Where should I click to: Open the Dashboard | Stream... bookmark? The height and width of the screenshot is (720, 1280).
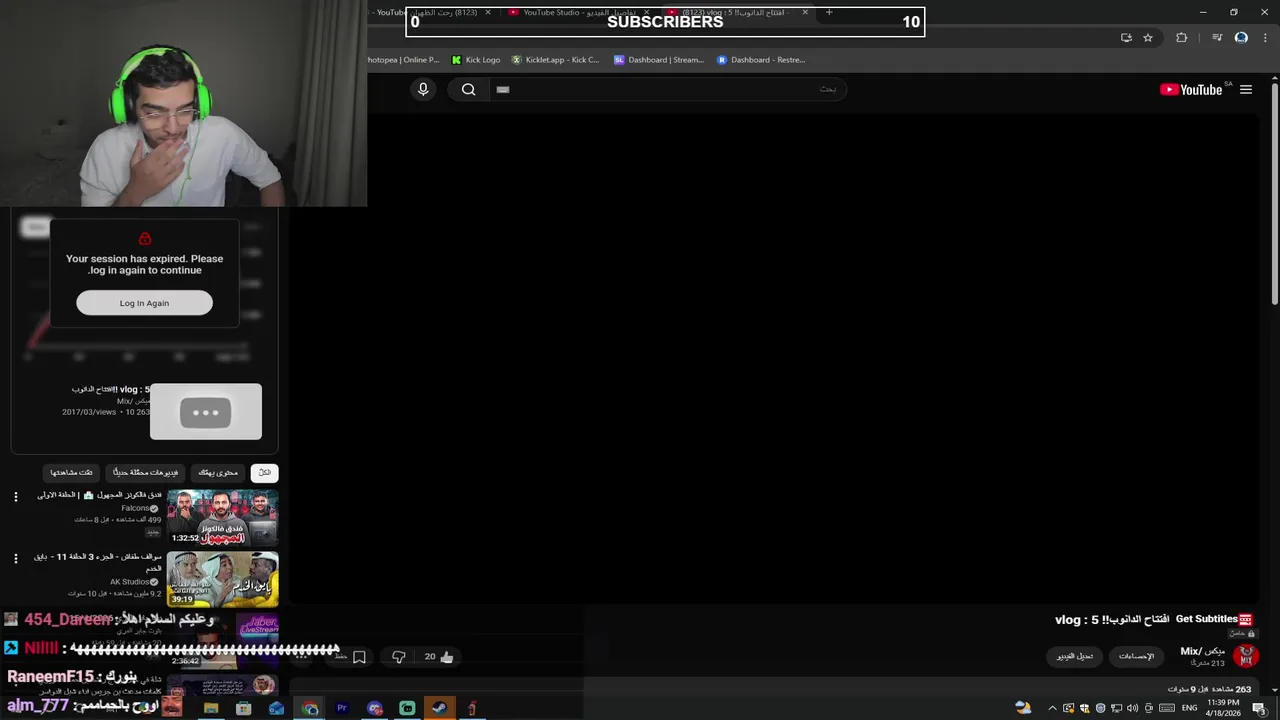pyautogui.click(x=659, y=60)
